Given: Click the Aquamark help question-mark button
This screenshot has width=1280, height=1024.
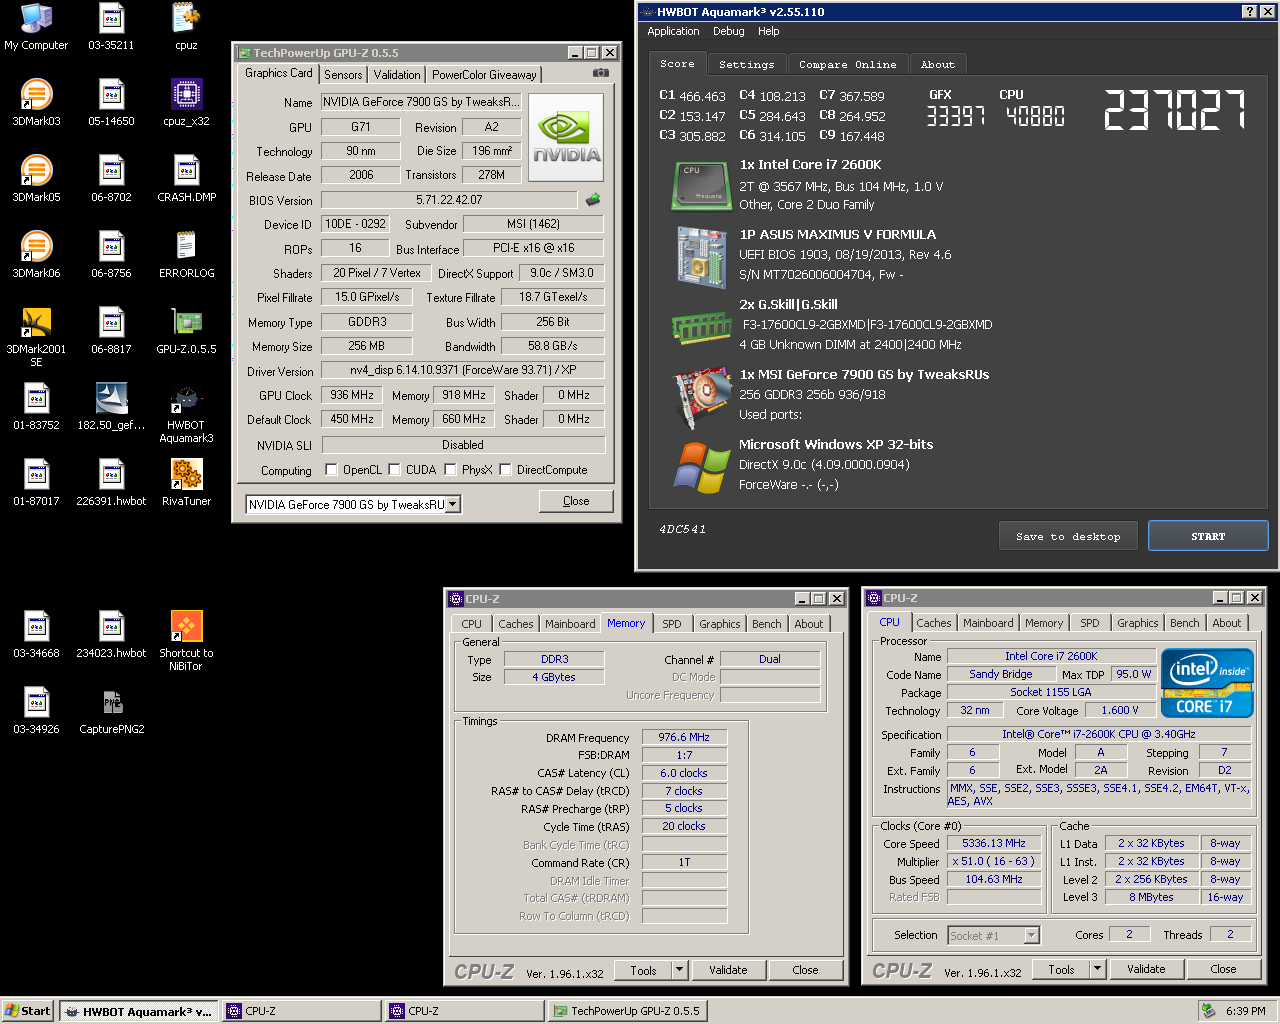Looking at the screenshot, I should (1250, 12).
